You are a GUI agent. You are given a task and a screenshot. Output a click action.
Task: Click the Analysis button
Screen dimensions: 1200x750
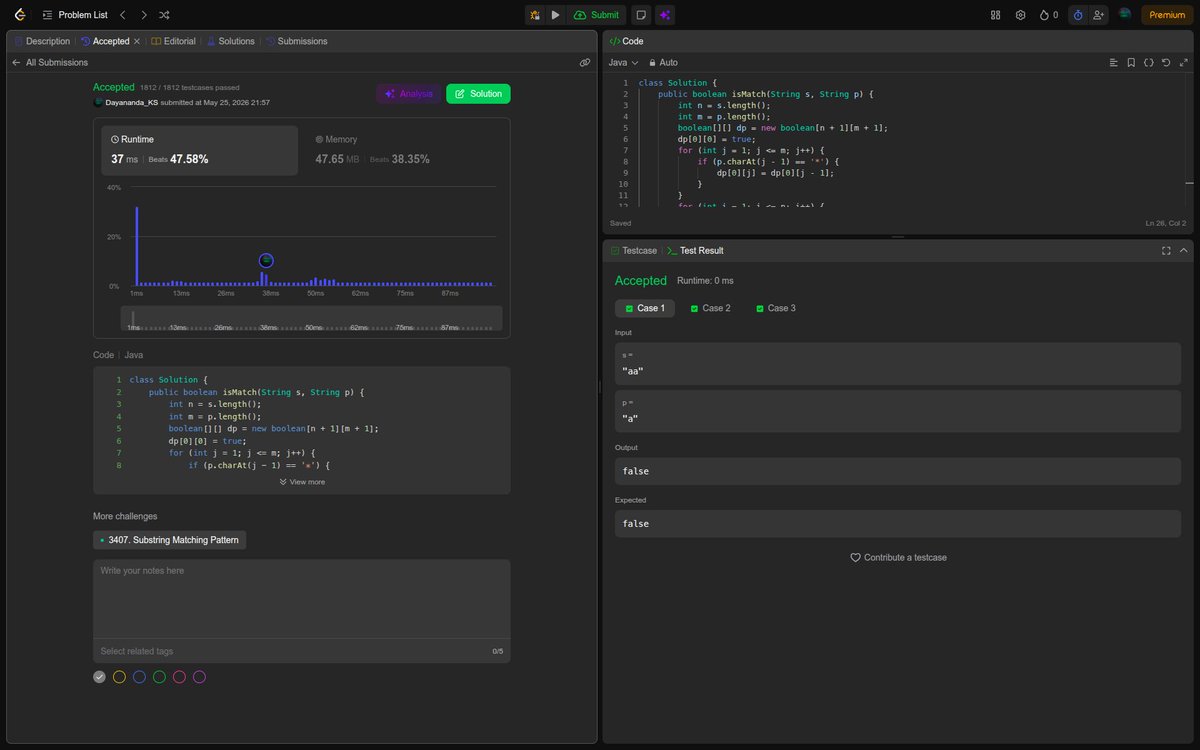[409, 93]
